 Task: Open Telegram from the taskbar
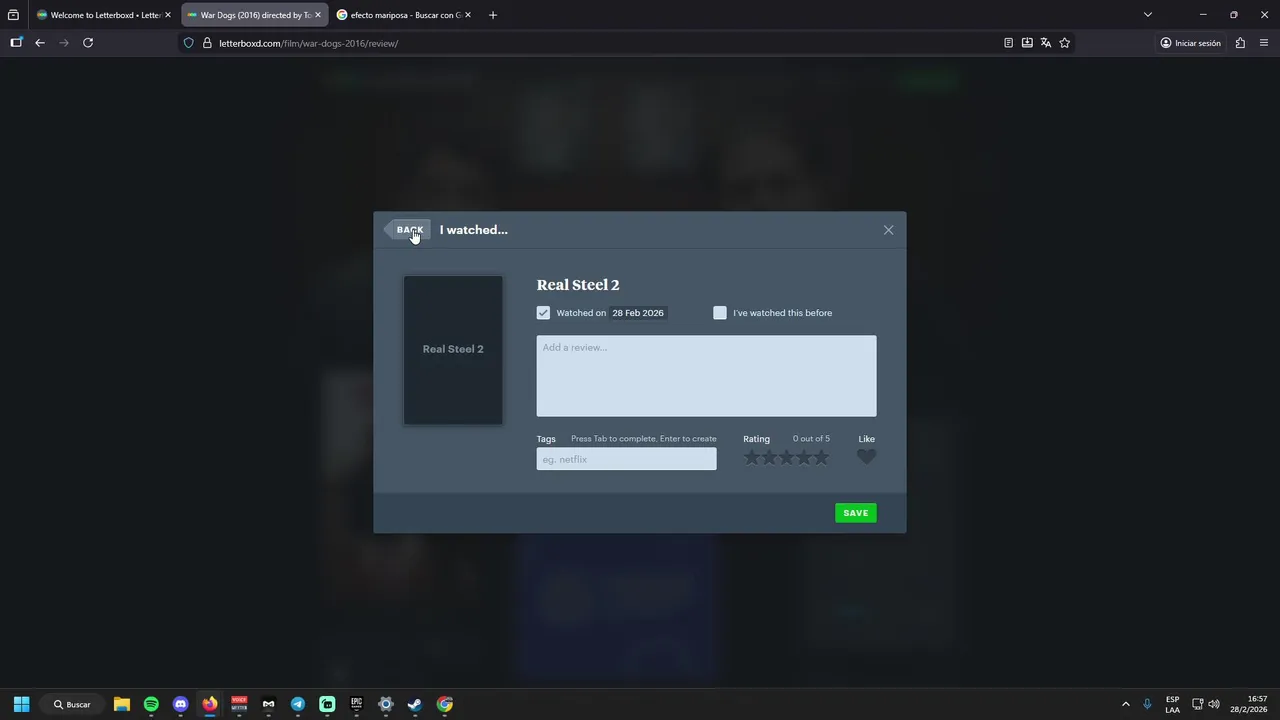[x=298, y=704]
